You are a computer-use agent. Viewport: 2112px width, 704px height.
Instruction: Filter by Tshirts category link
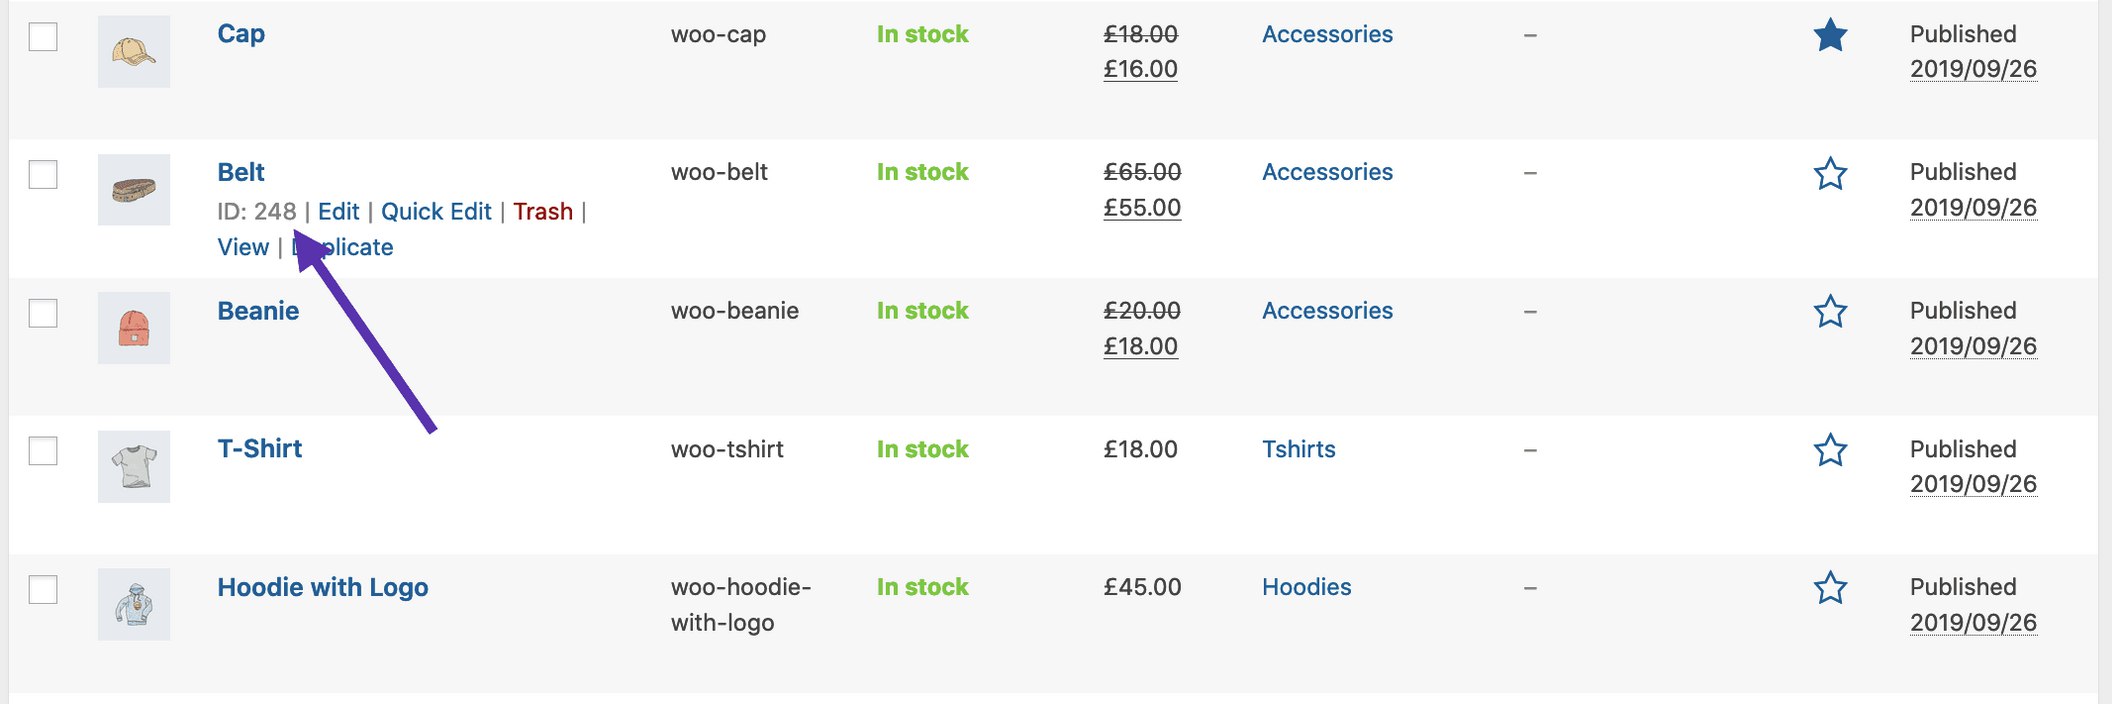point(1298,450)
